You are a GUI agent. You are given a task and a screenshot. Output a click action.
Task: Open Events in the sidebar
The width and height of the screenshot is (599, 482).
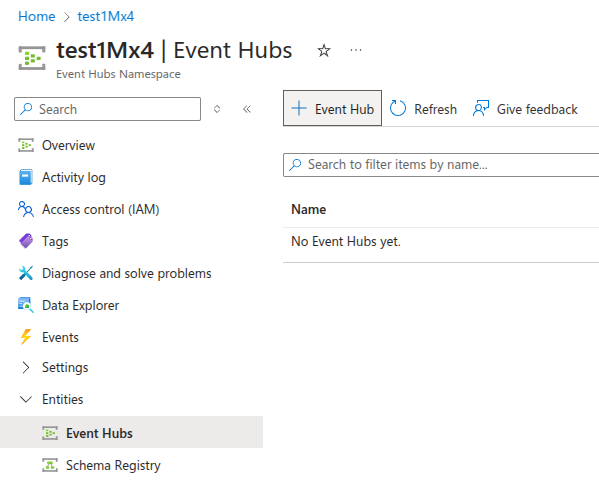coord(60,338)
